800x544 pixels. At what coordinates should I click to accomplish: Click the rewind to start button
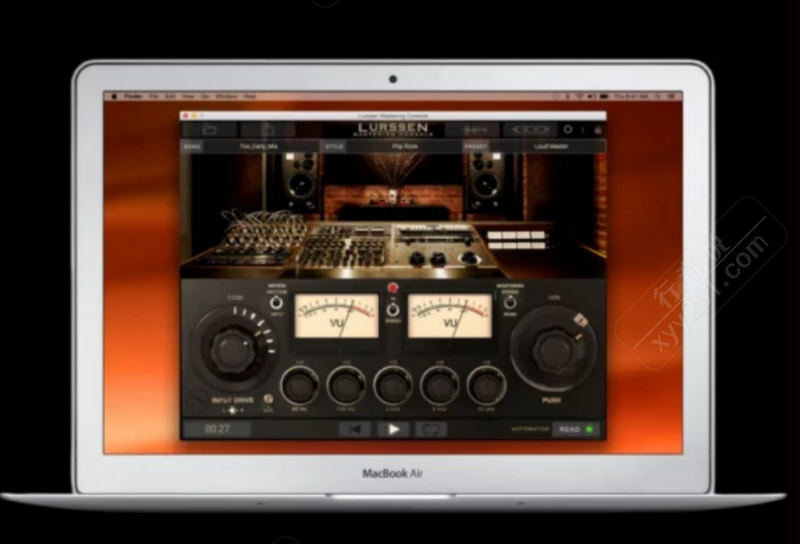coord(355,430)
